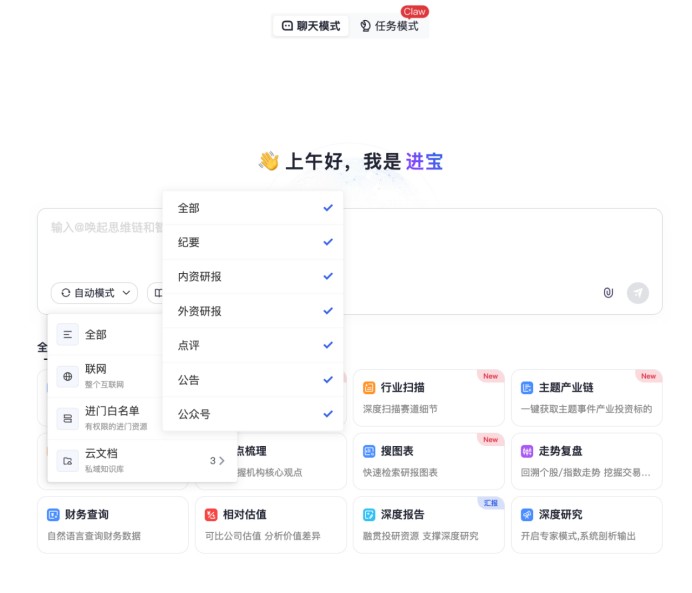Viewport: 692px width, 593px height.
Task: Click the chat bubble icon in 聊天模式
Action: coord(287,26)
